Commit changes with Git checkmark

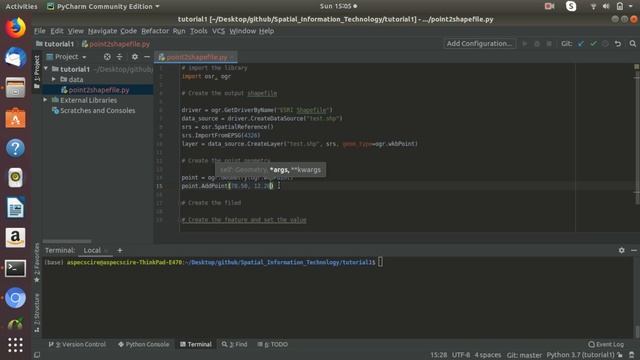[x=593, y=44]
